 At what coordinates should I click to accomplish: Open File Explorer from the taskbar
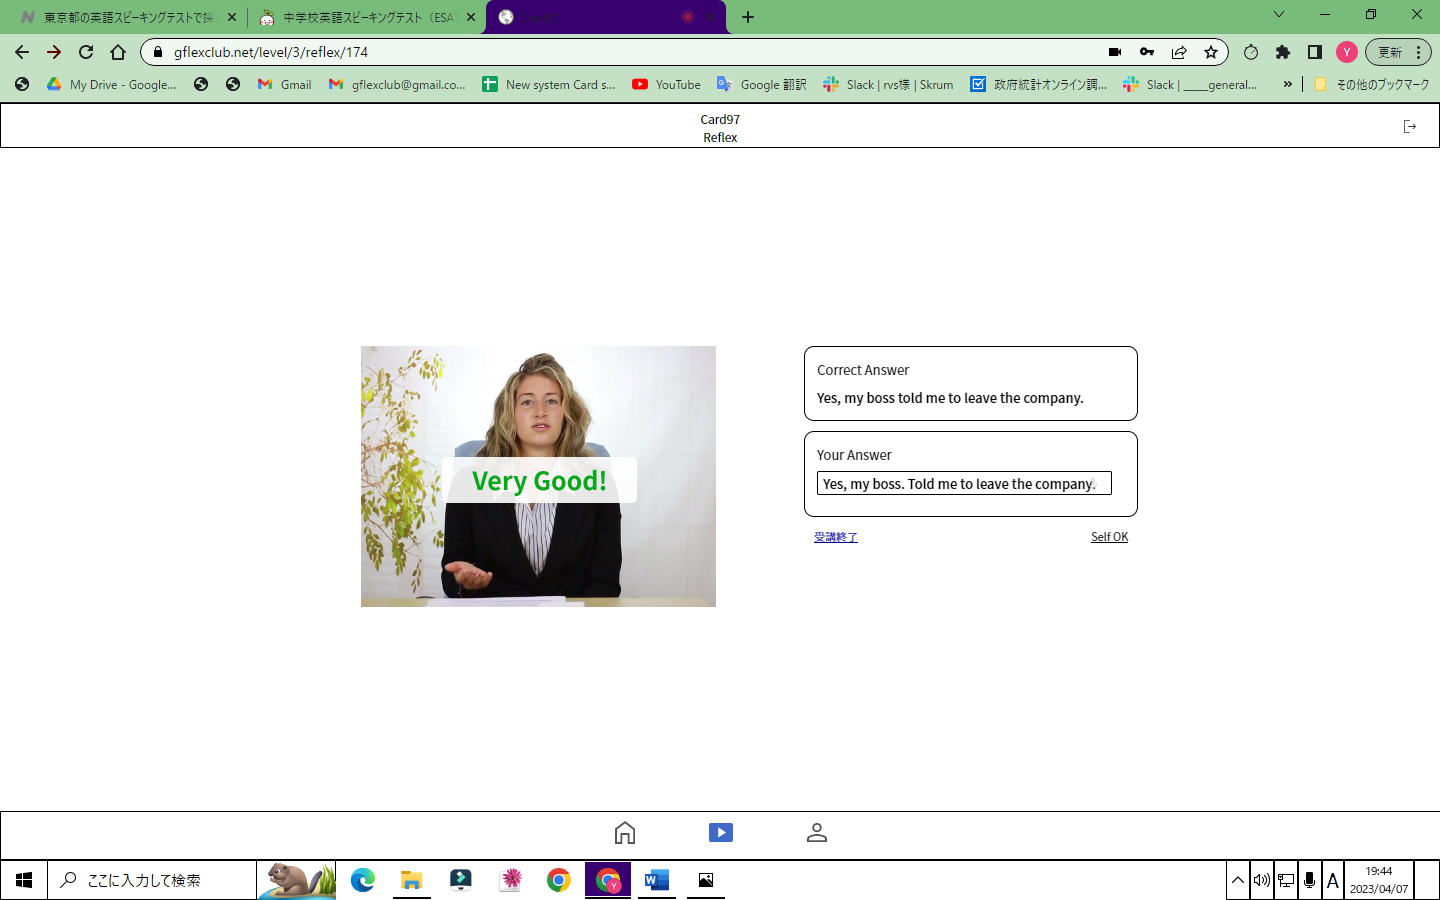tap(412, 880)
